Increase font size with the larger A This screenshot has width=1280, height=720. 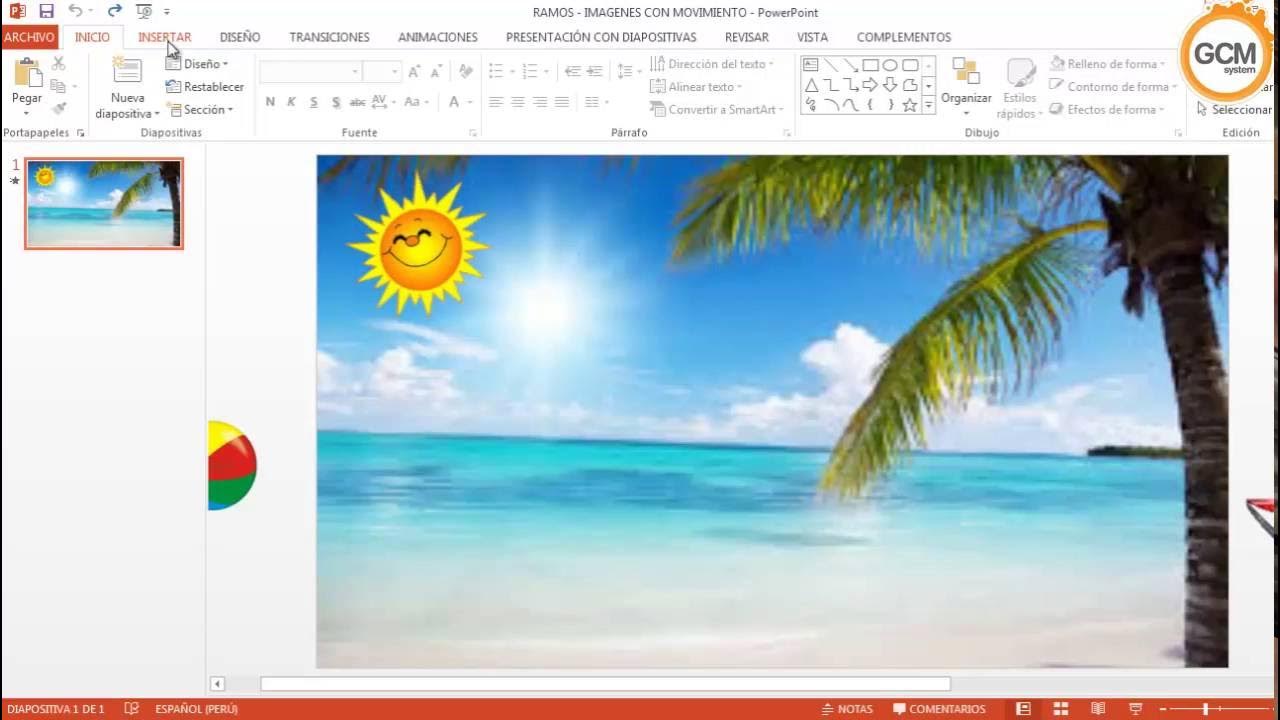point(414,72)
